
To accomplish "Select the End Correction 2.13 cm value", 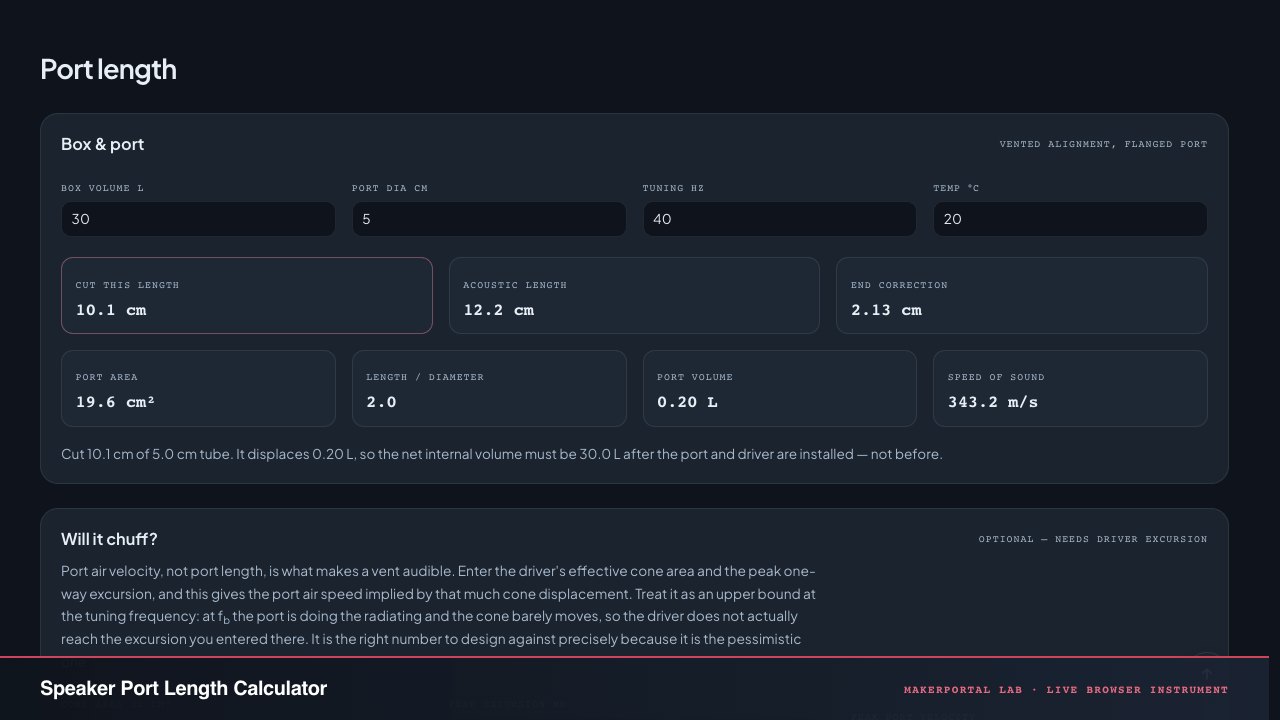I will pyautogui.click(x=886, y=310).
